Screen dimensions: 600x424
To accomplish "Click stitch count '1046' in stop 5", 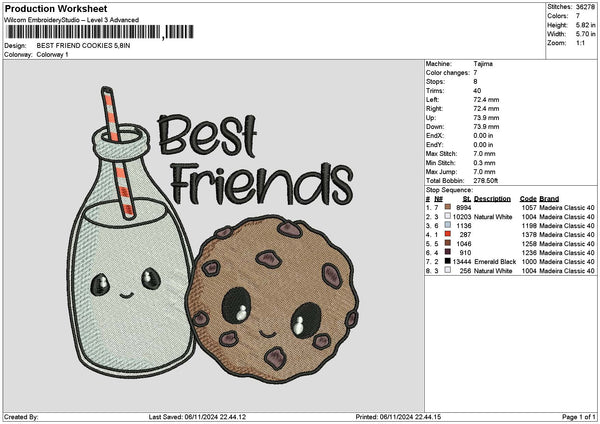I will tap(463, 244).
